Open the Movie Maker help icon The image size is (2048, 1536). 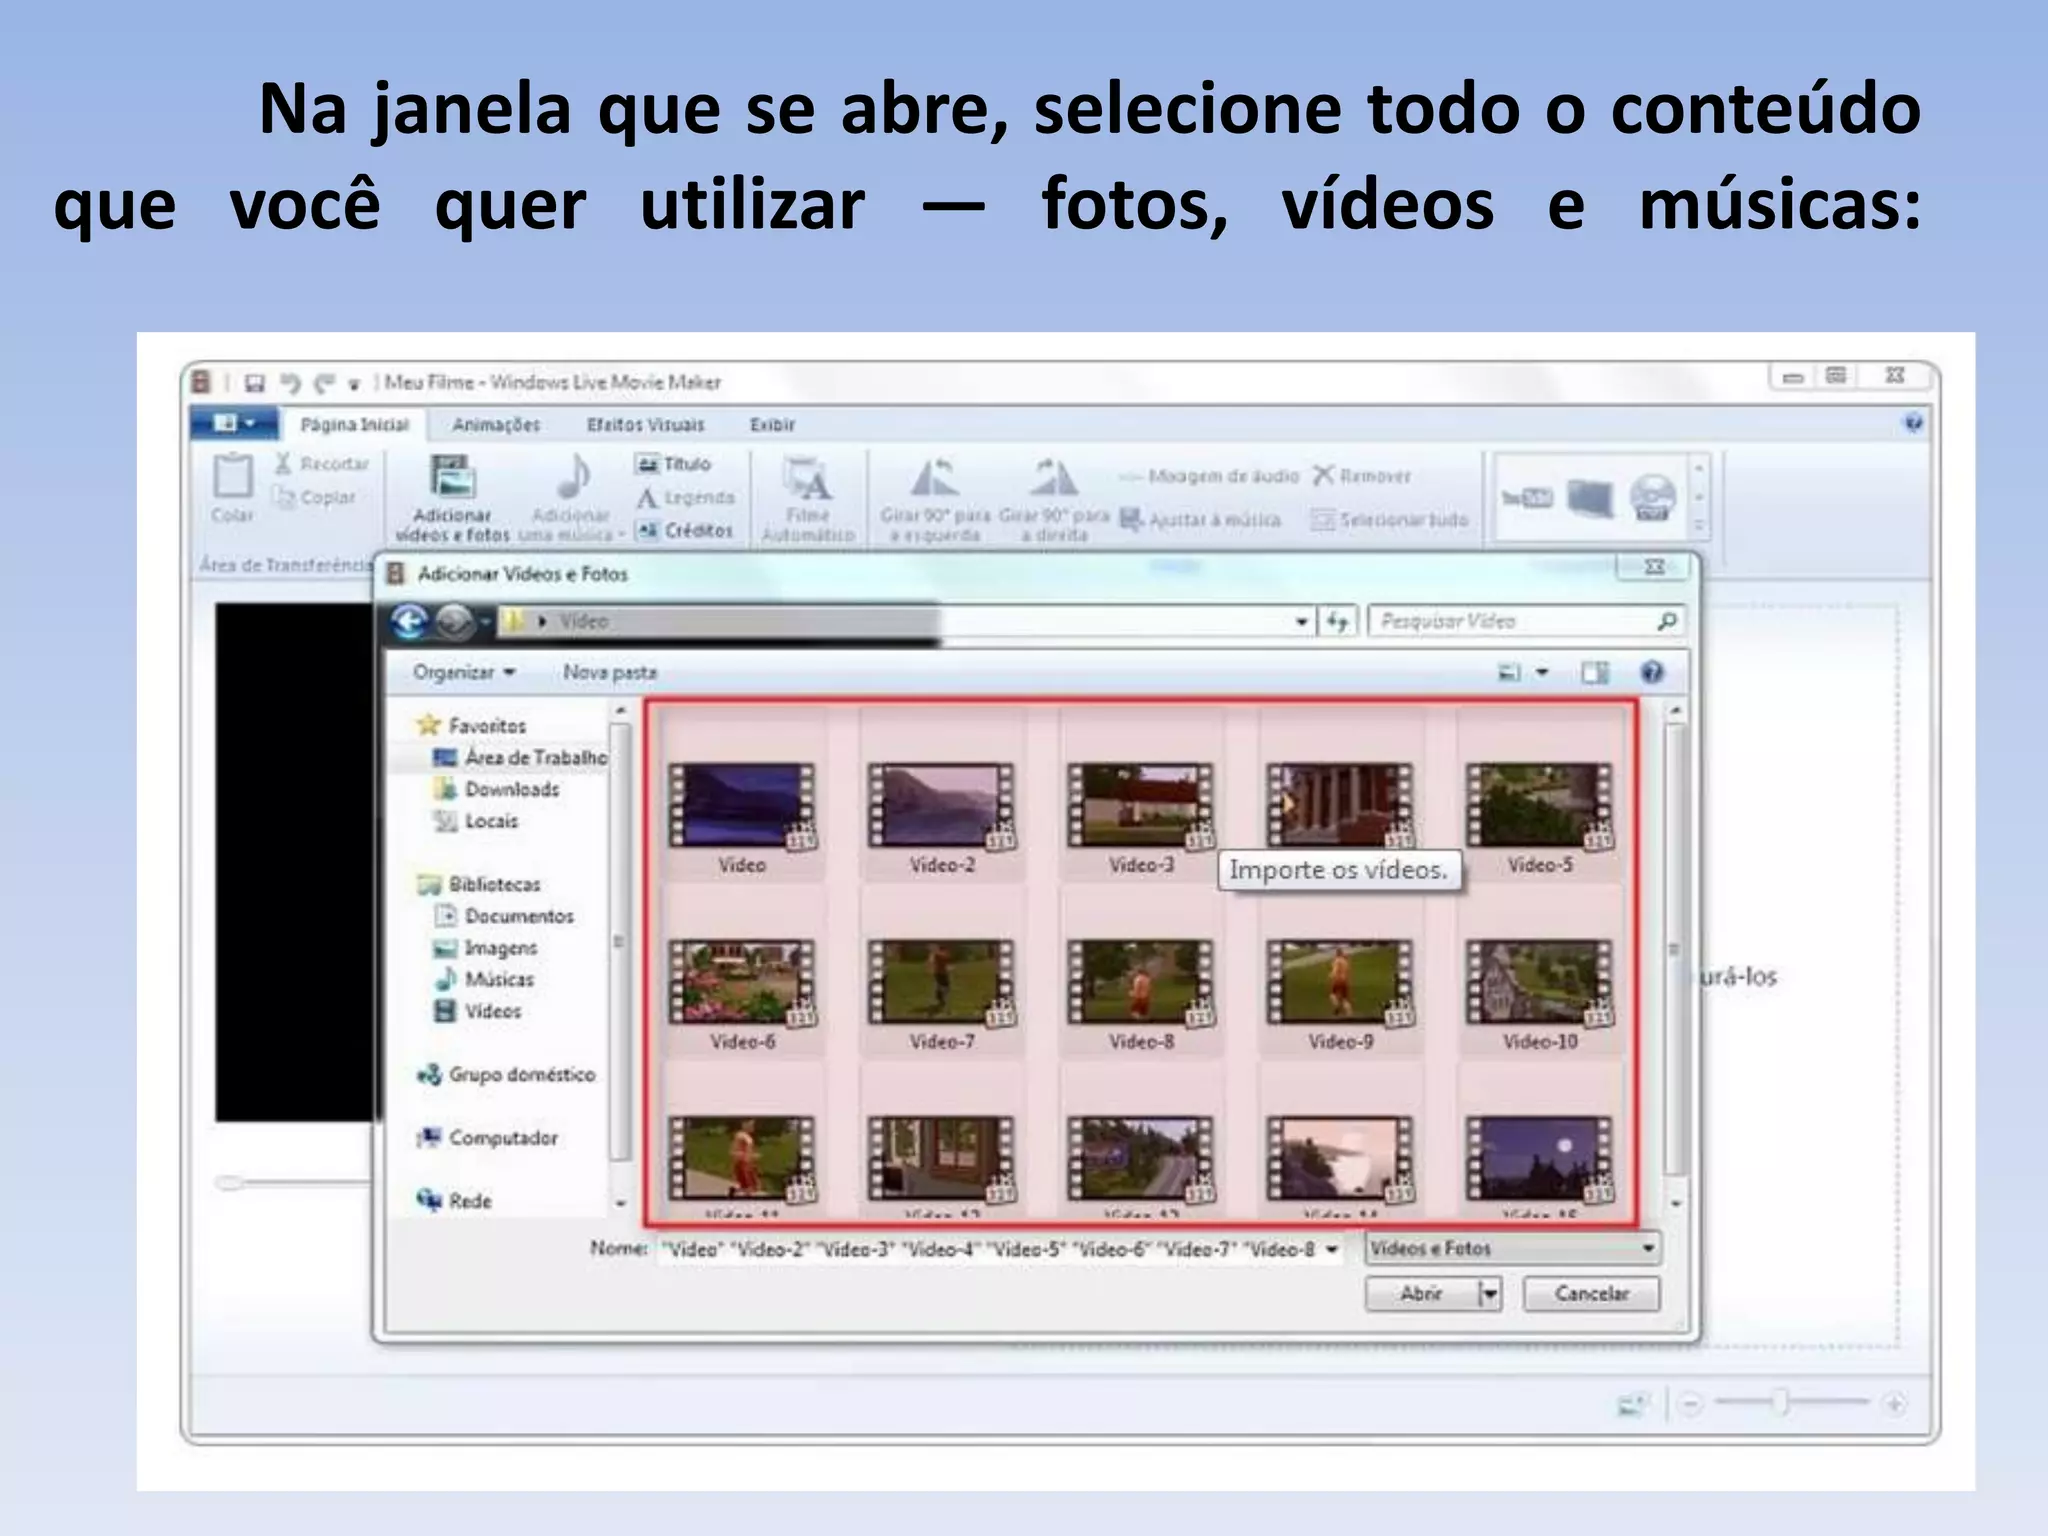pos(1912,423)
